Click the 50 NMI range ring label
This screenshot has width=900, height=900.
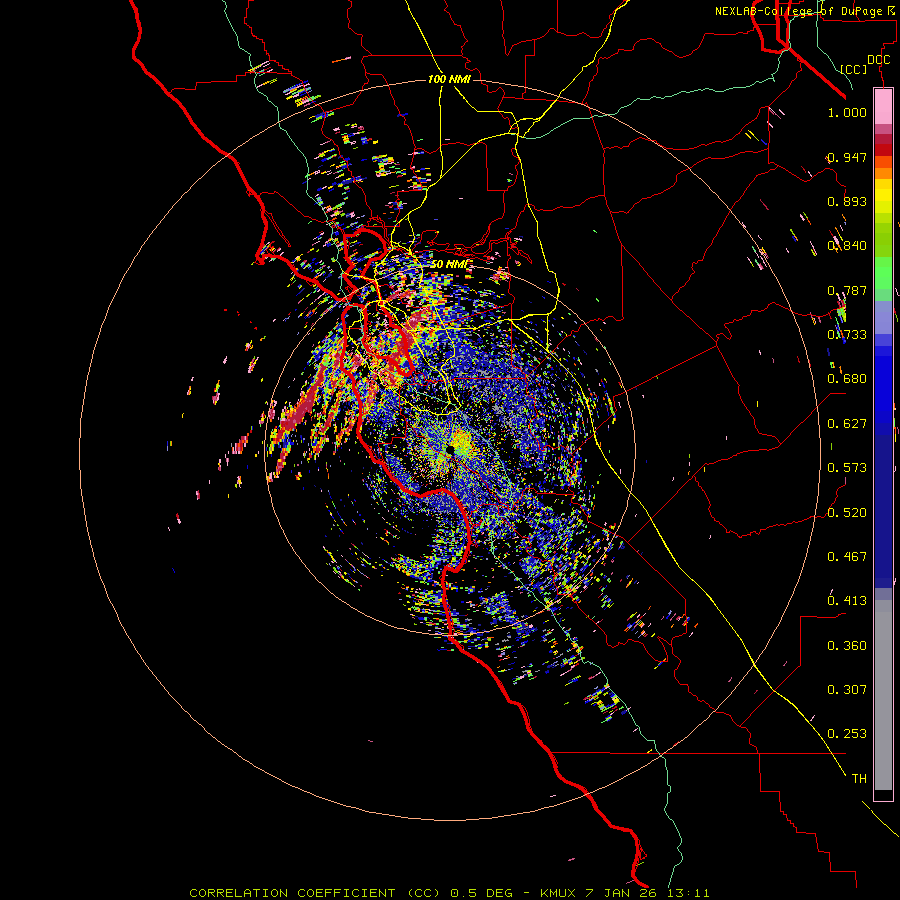pos(449,264)
